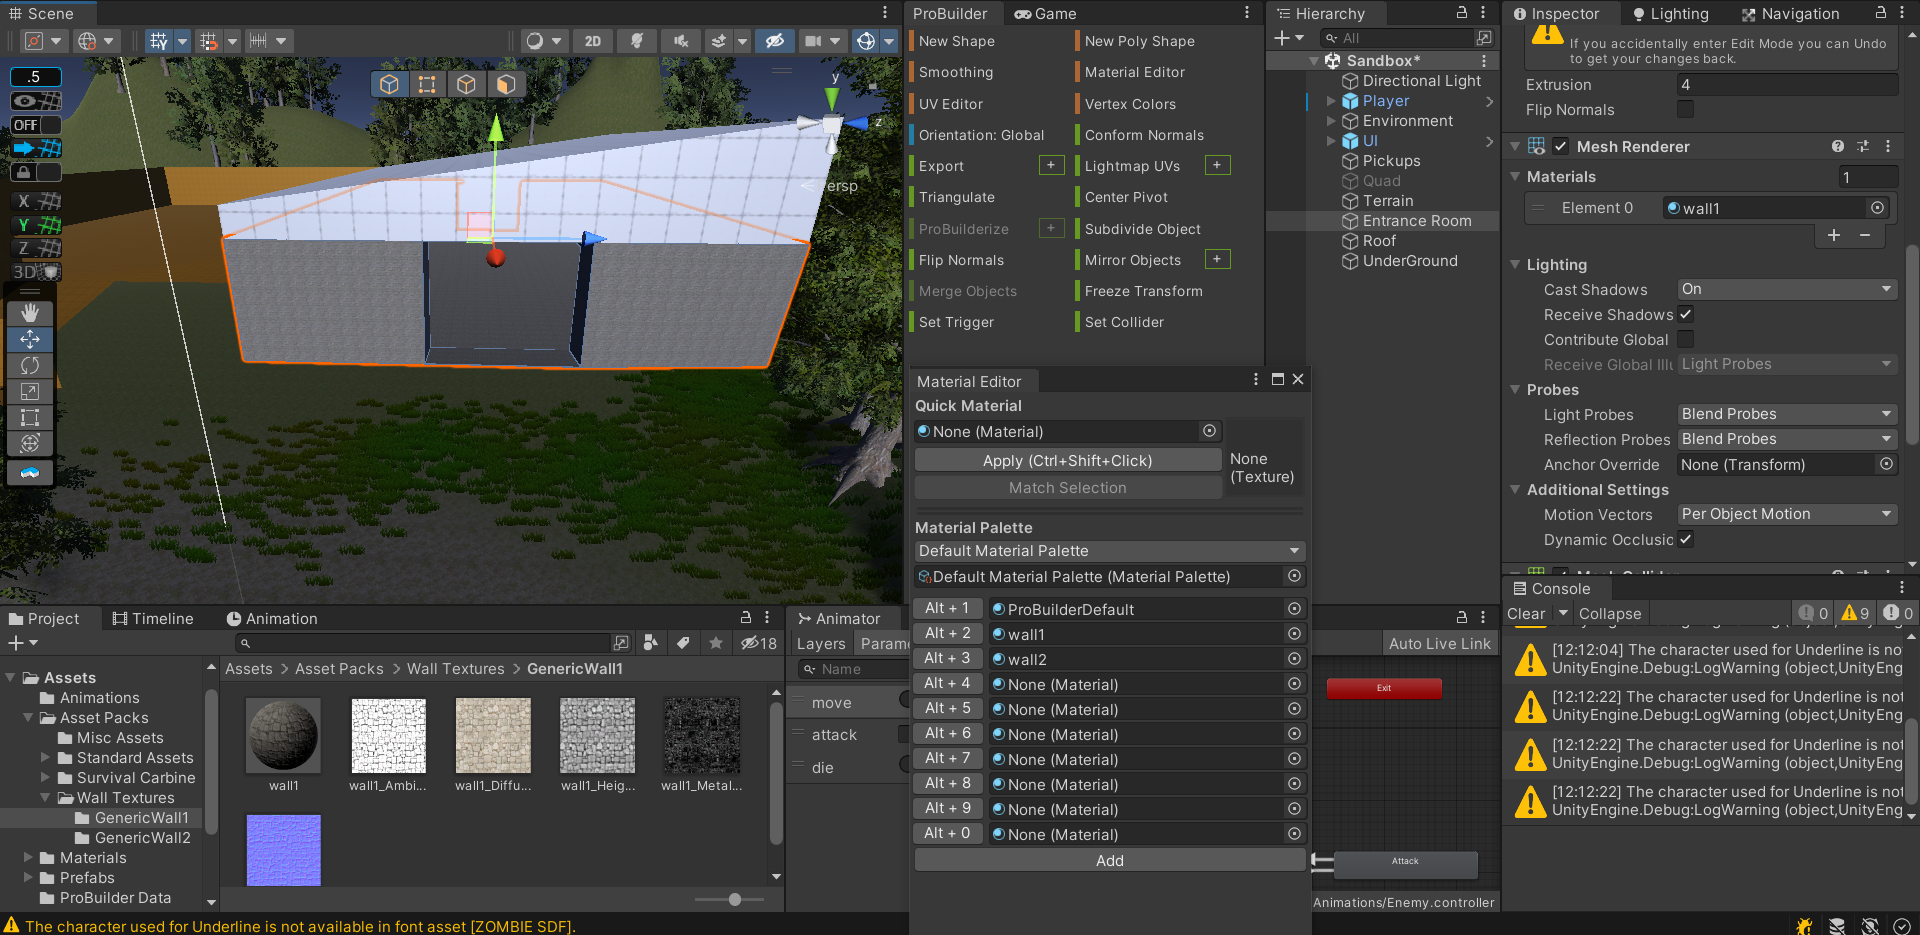
Task: Select the Hand (view) tool
Action: coord(30,313)
